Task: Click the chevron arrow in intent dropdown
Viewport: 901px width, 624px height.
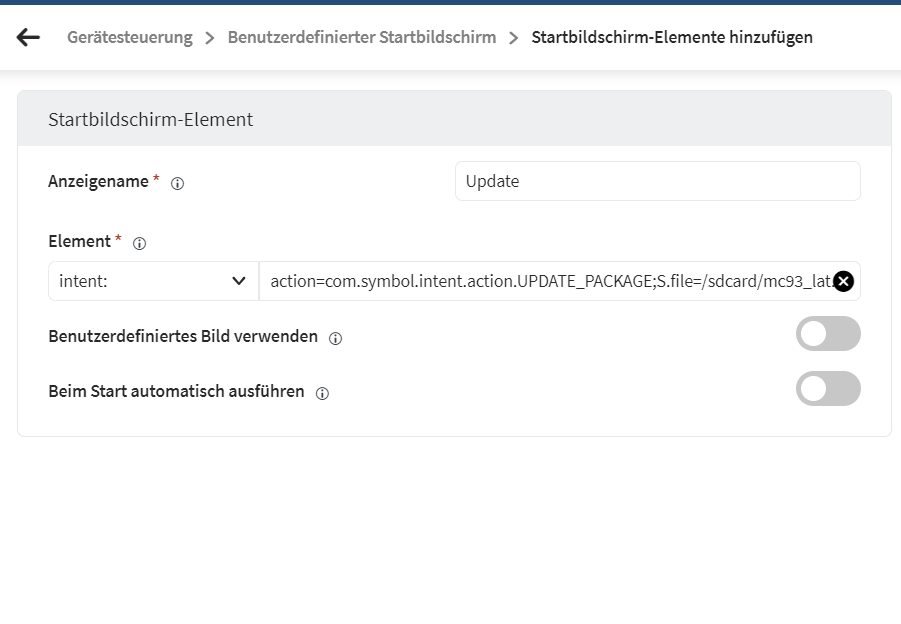Action: coord(239,282)
